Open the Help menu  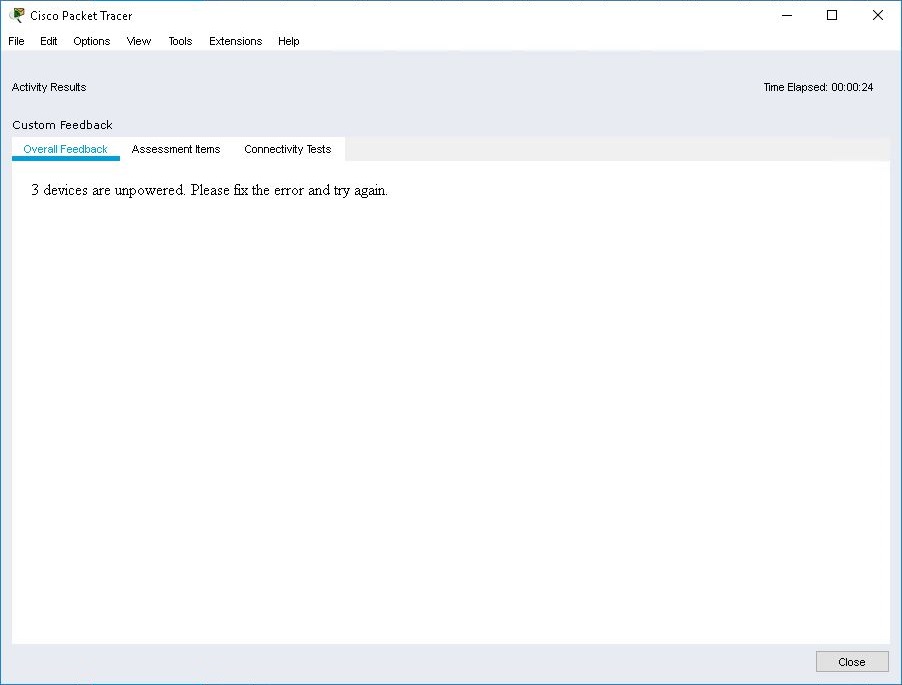pos(289,41)
